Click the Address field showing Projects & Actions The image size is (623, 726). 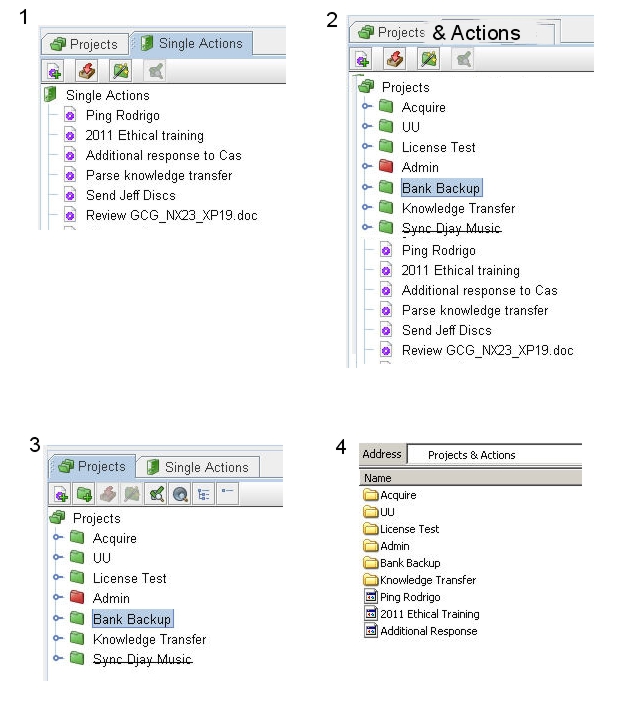[x=493, y=455]
